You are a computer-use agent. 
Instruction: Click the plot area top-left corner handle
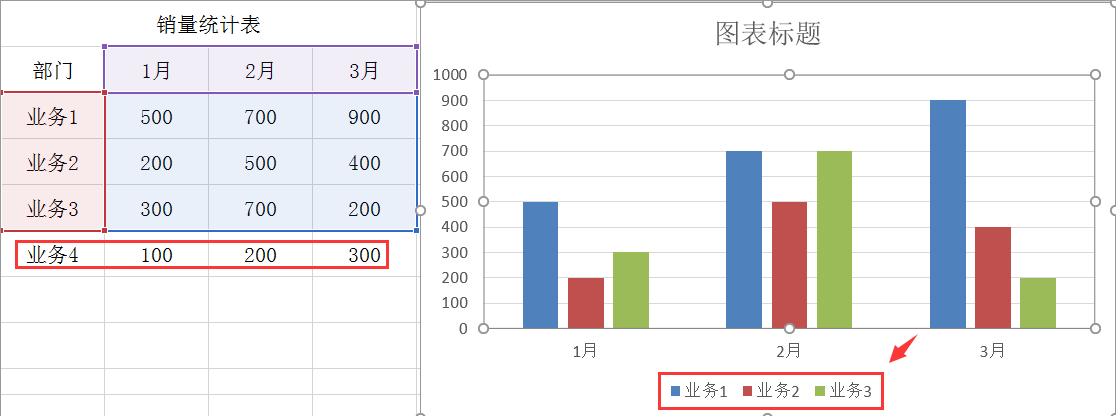click(483, 75)
